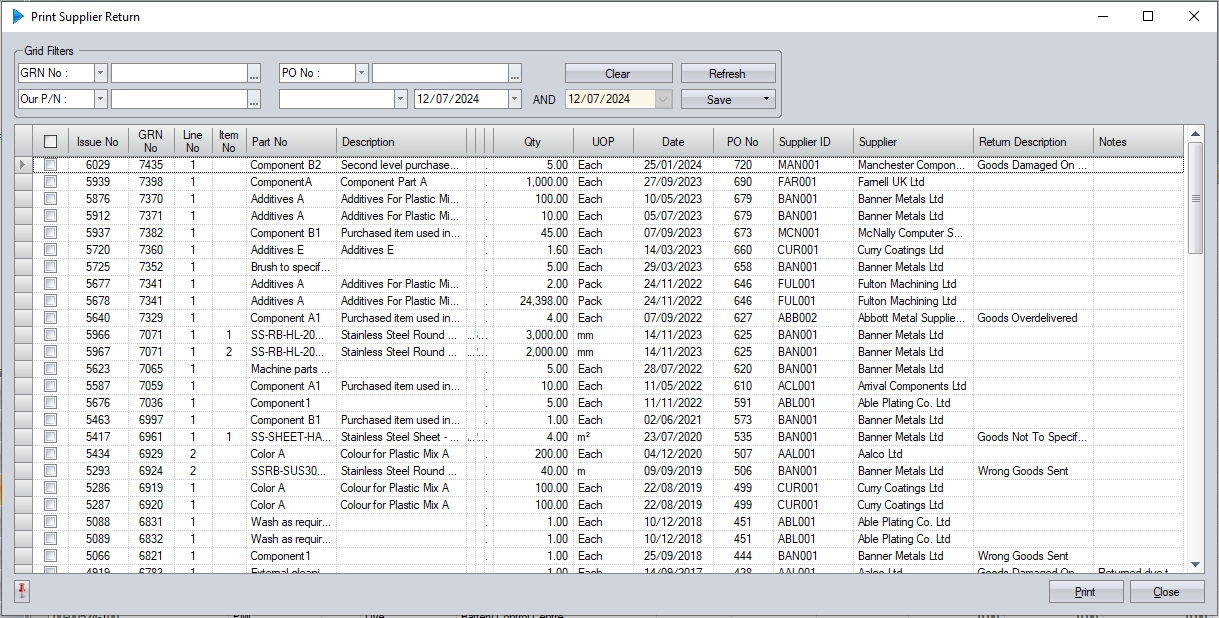This screenshot has width=1219, height=618.
Task: Toggle the select-all checkbox in grid header
Action: click(50, 142)
